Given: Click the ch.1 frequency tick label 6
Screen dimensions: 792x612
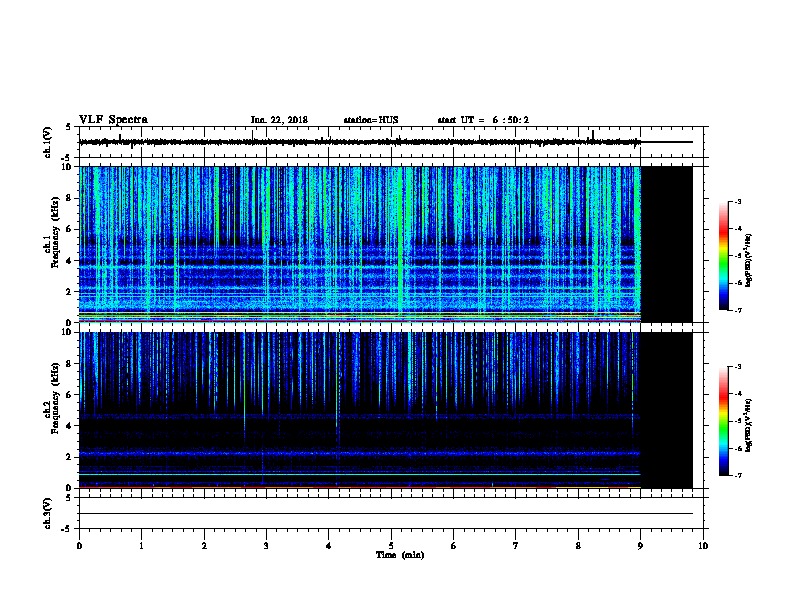Looking at the screenshot, I should [x=70, y=229].
